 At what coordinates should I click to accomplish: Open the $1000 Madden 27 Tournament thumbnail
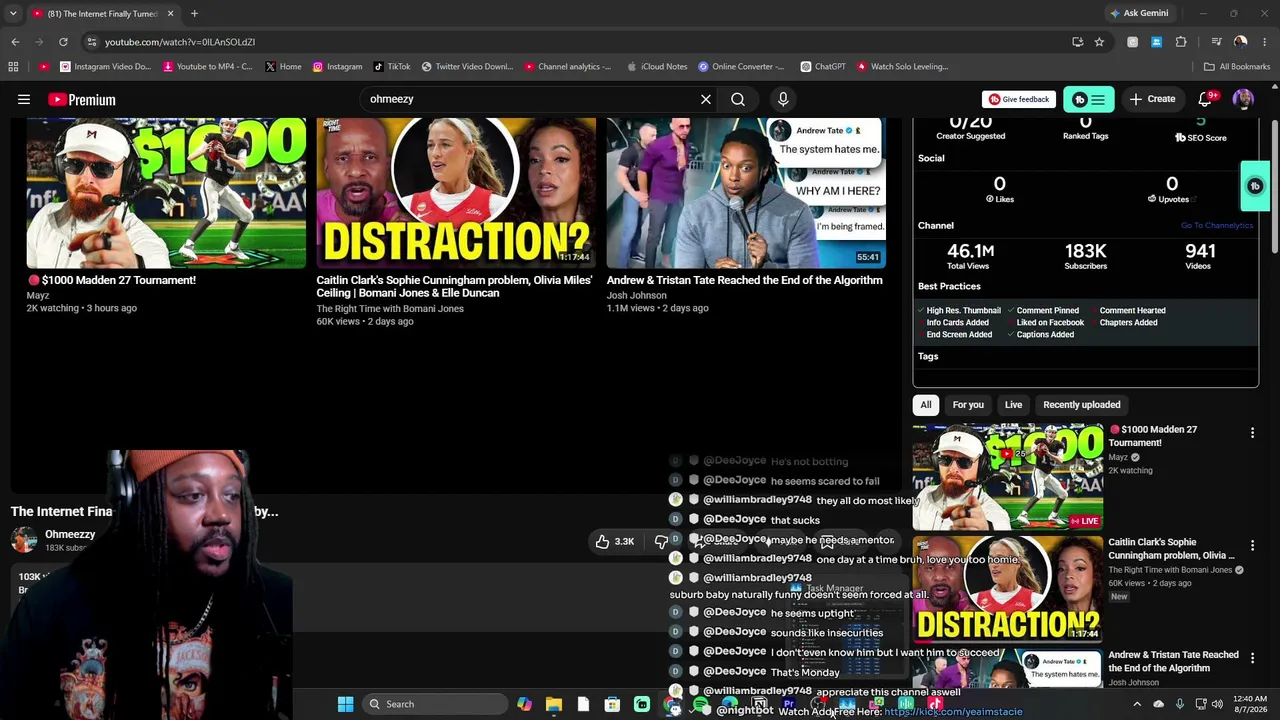pos(166,193)
